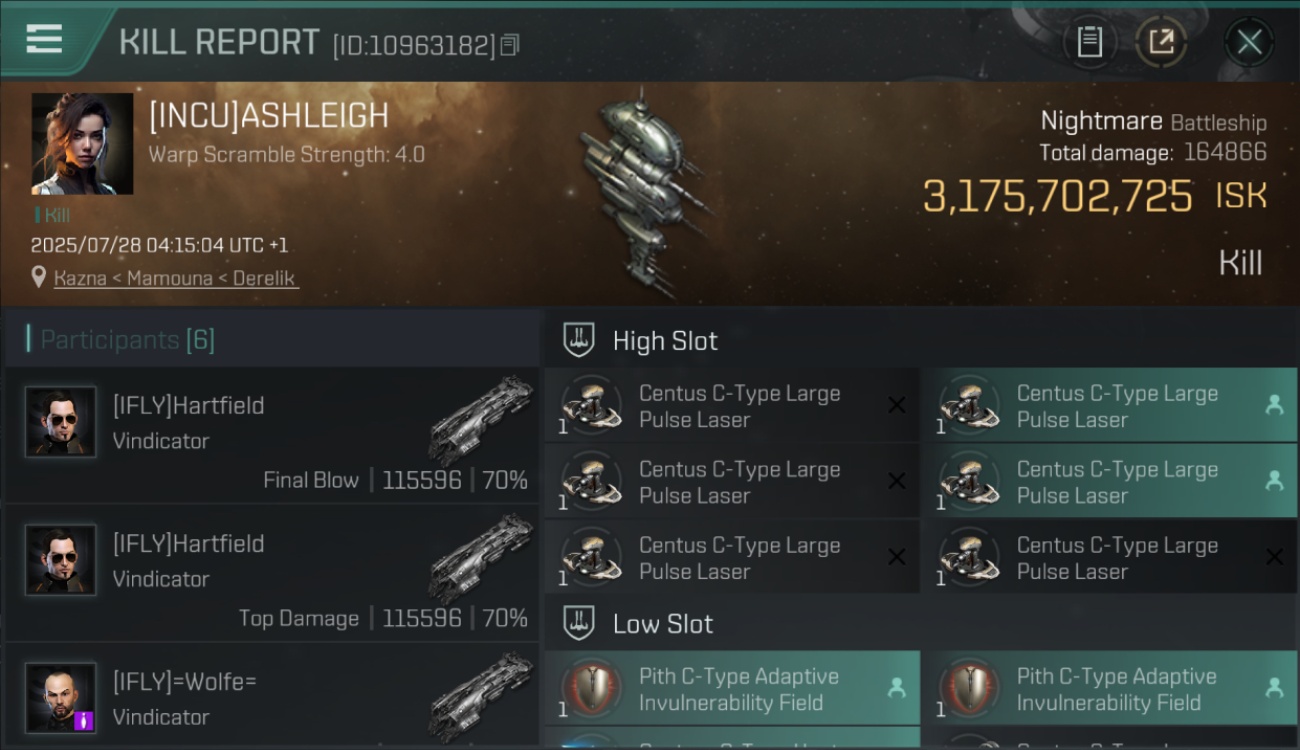Screen dimensions: 1300x750
Task: Click the Low Slot section icon
Action: [x=579, y=623]
